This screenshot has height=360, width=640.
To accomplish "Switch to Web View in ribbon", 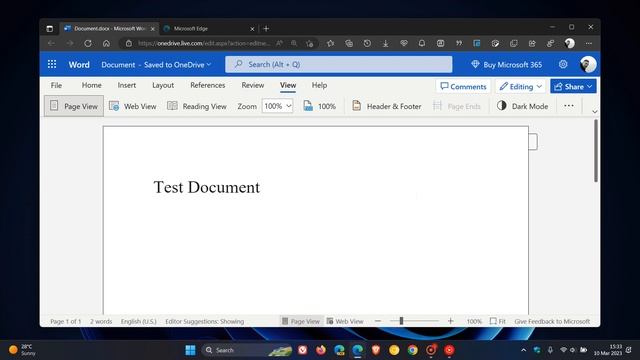I will pos(133,106).
